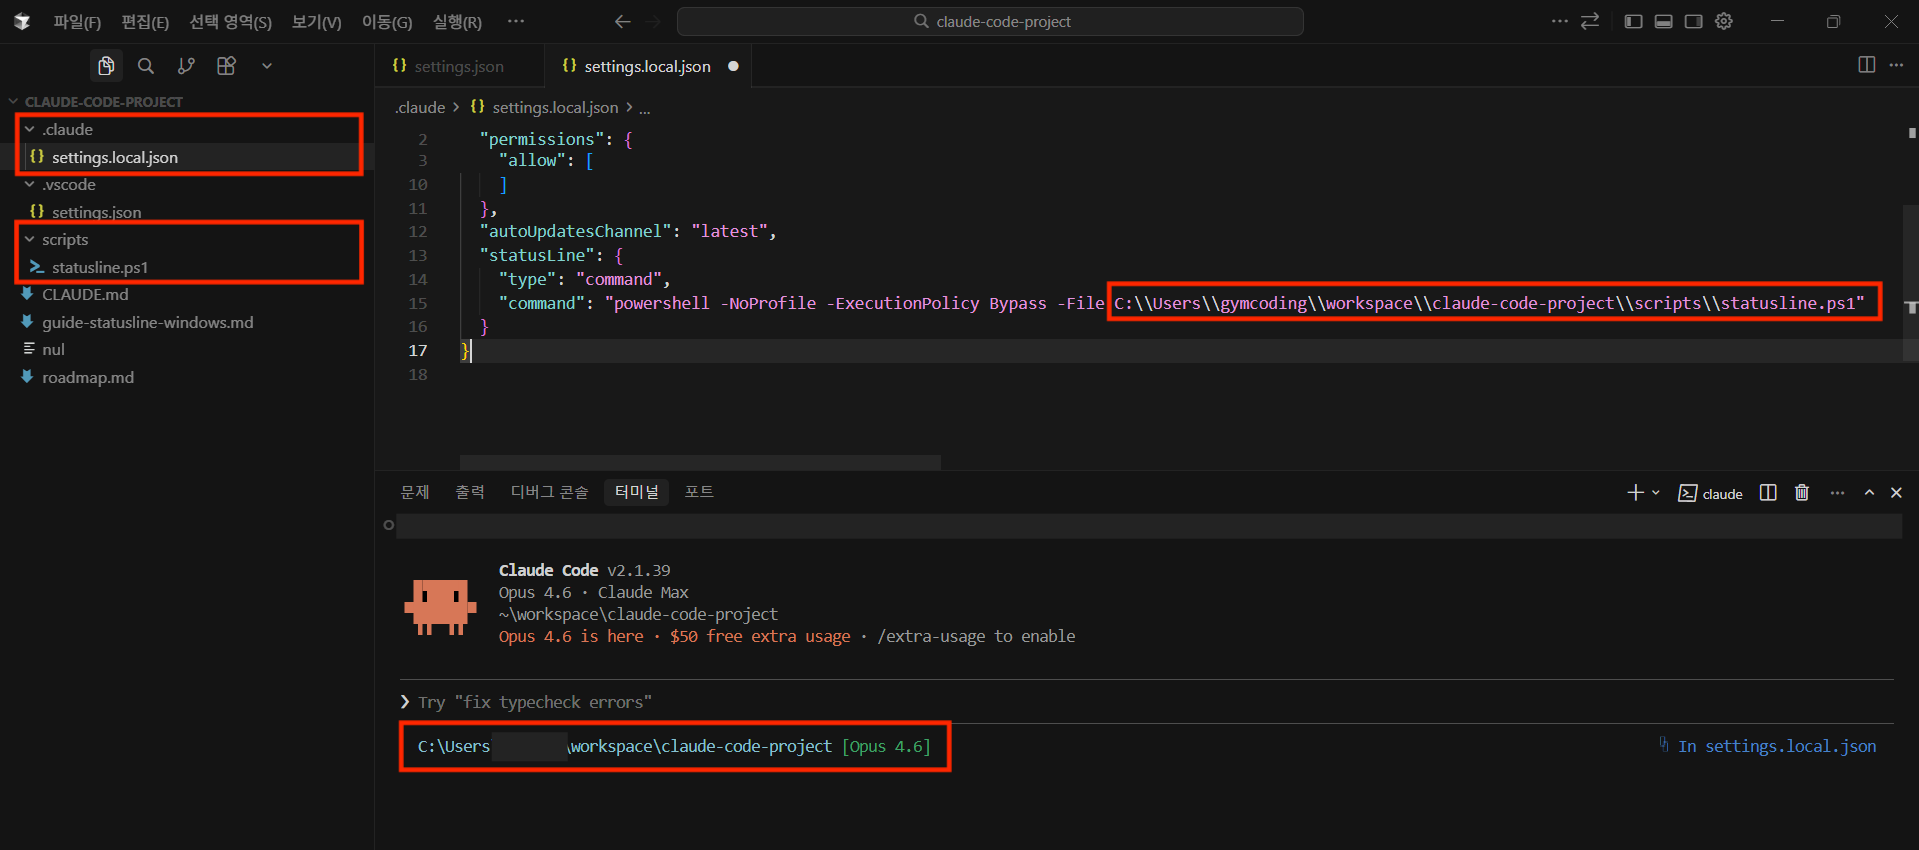Viewport: 1919px width, 850px height.
Task: Open the hidden menus ellipsis in menu bar
Action: coord(516,21)
